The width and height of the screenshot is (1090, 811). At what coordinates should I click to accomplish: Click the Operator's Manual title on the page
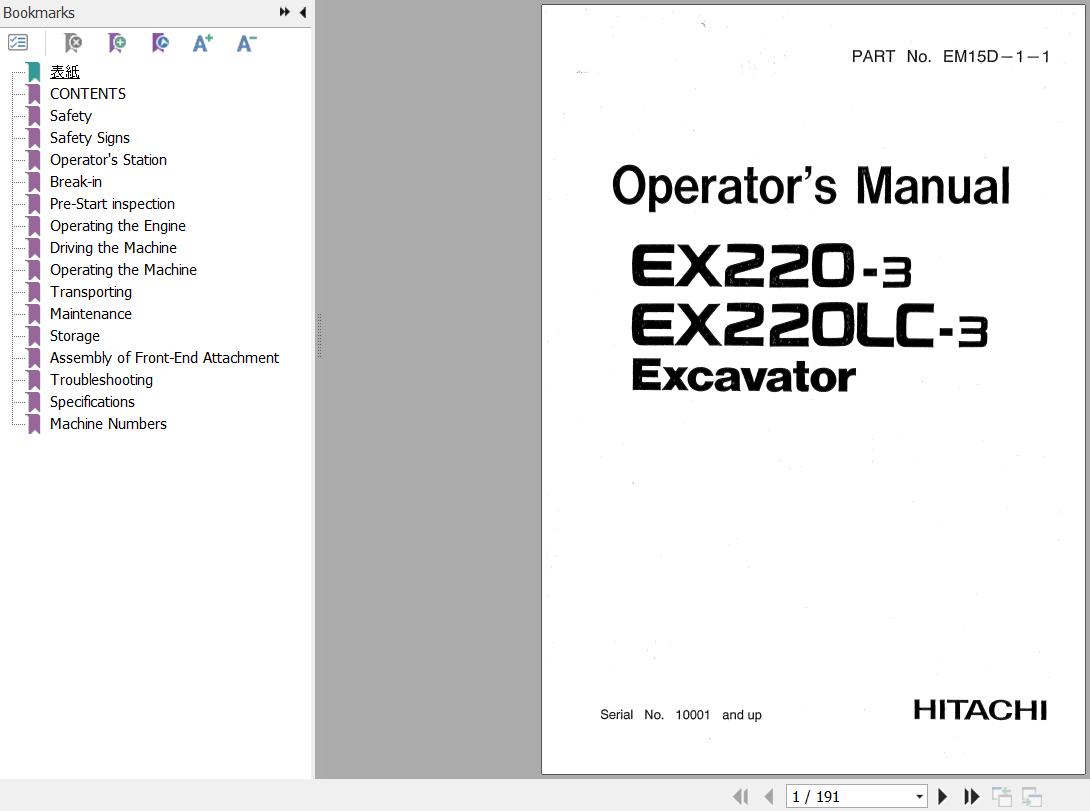click(811, 186)
